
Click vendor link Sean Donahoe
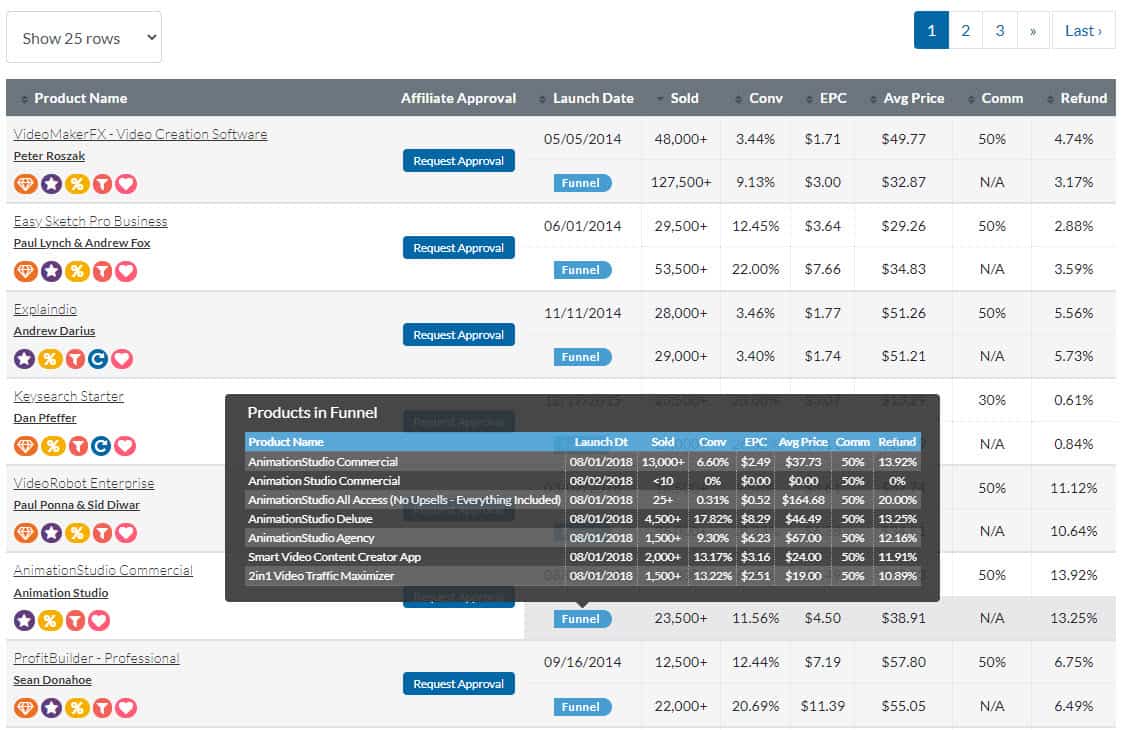[x=52, y=680]
